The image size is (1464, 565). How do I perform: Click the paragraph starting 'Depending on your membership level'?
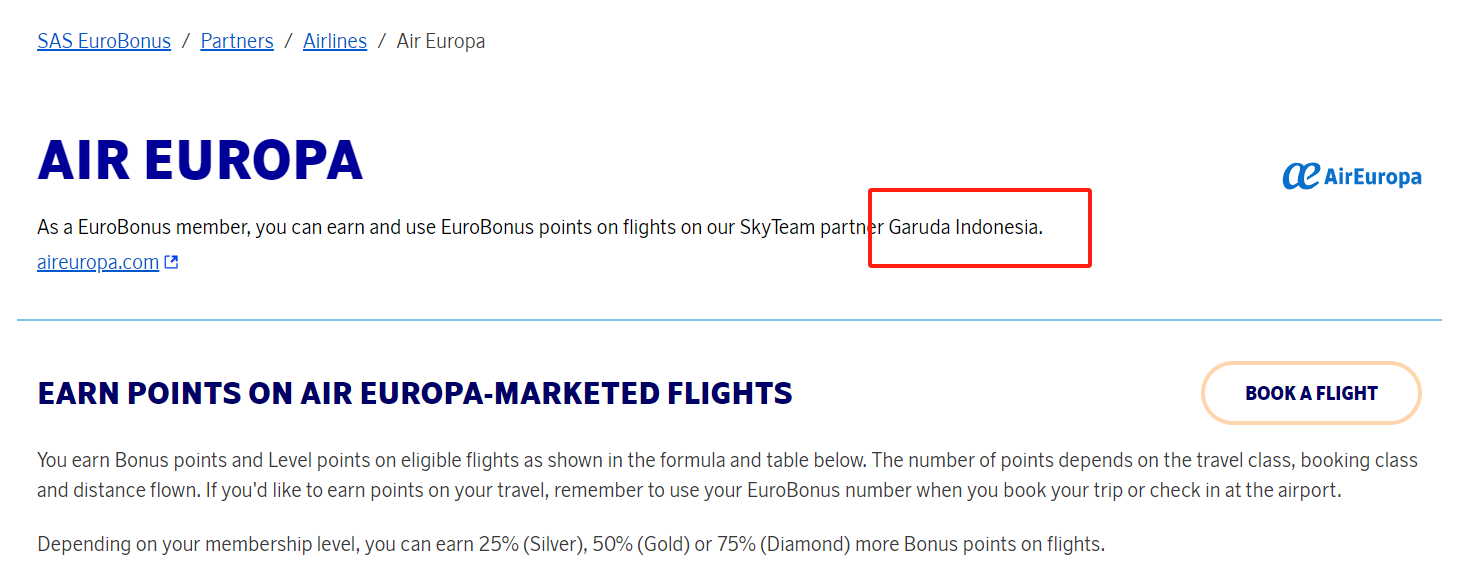(x=570, y=545)
